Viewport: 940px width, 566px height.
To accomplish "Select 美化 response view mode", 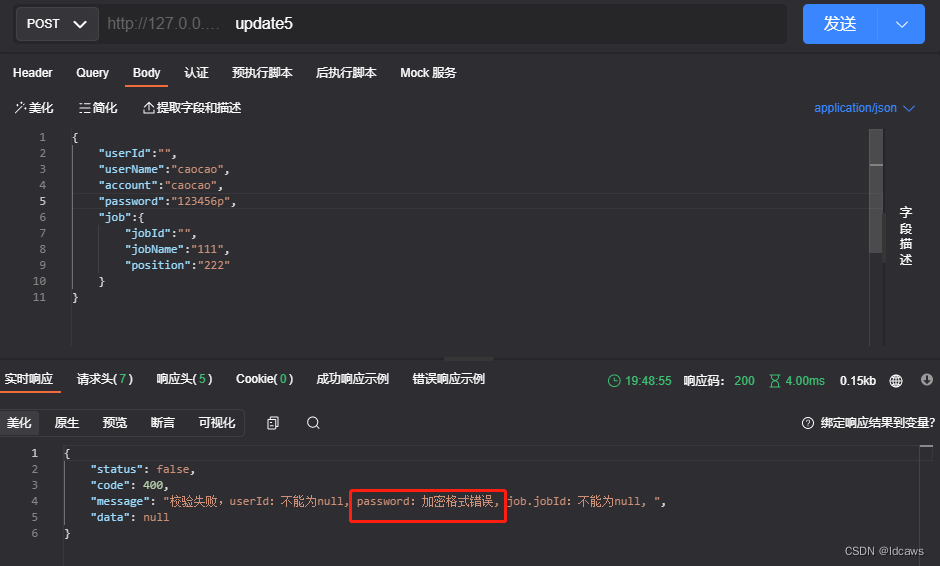I will [19, 423].
